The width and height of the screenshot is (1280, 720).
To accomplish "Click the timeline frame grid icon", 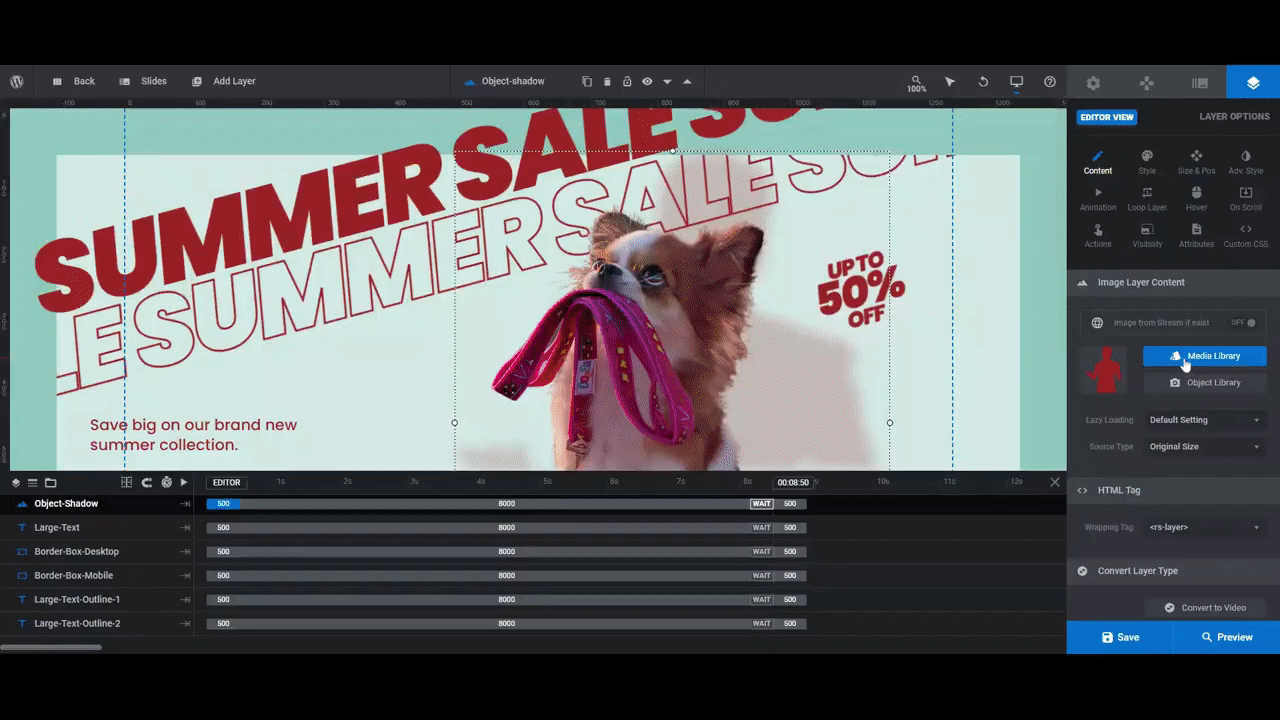I will tap(126, 483).
